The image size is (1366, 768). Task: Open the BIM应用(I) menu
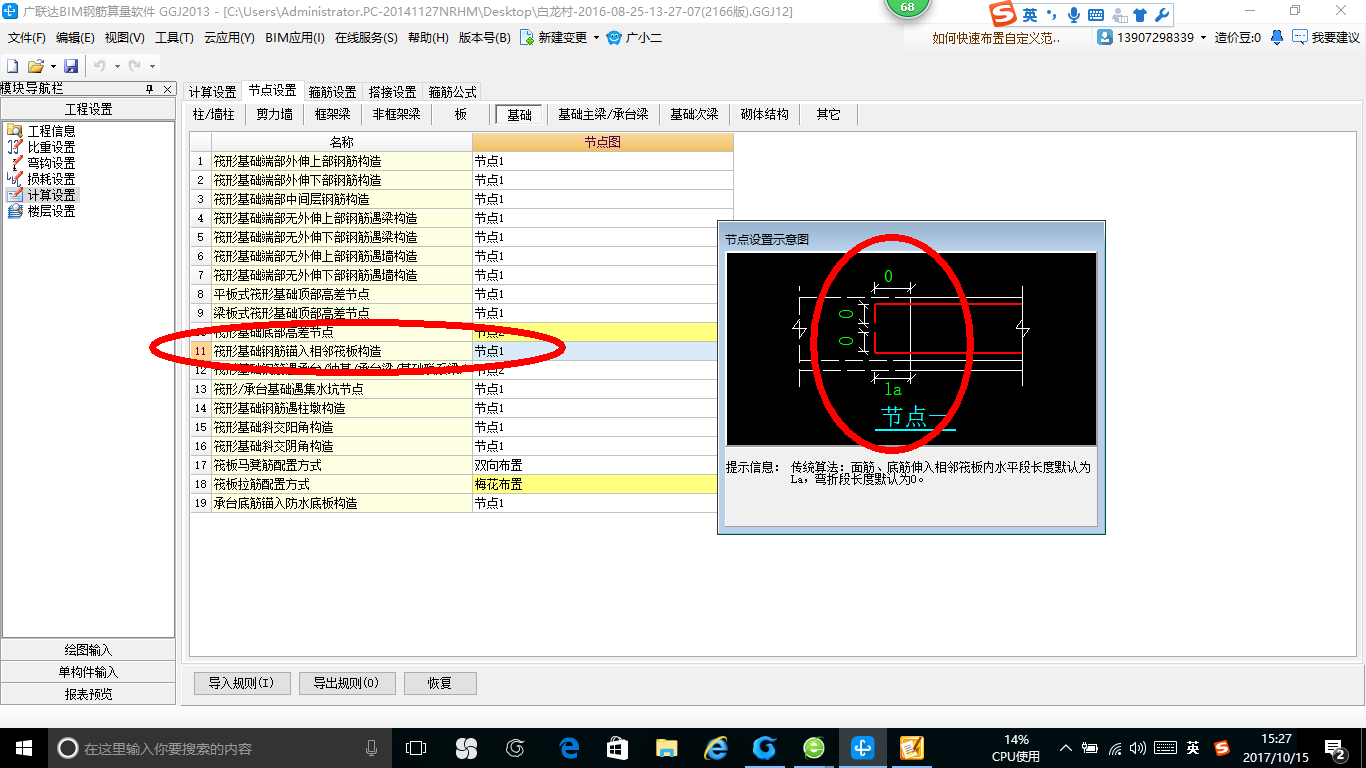[295, 38]
